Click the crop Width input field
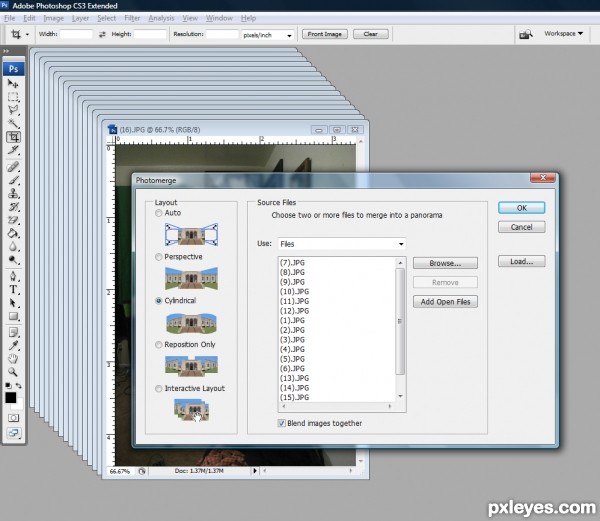 [x=76, y=34]
